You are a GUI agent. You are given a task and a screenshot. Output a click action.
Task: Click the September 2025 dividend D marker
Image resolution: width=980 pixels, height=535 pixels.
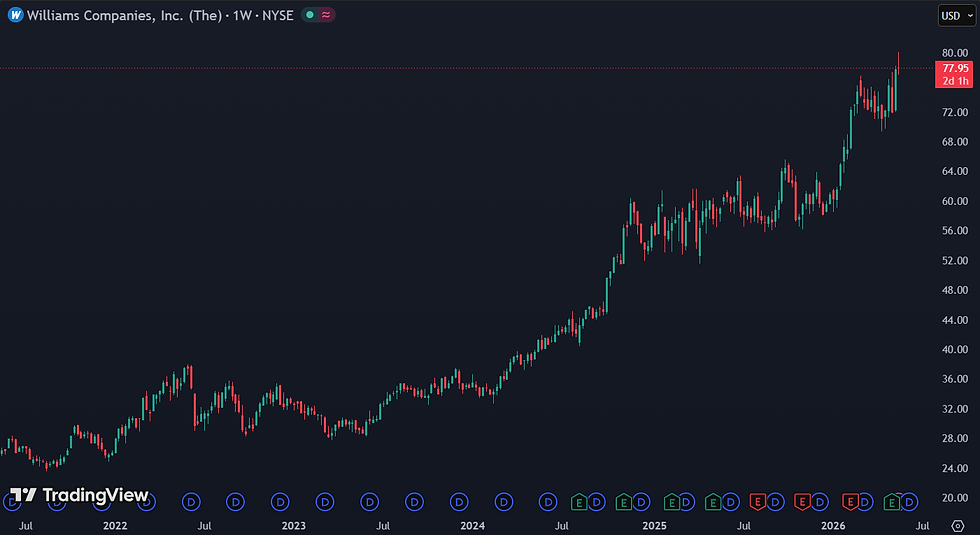pyautogui.click(x=776, y=501)
